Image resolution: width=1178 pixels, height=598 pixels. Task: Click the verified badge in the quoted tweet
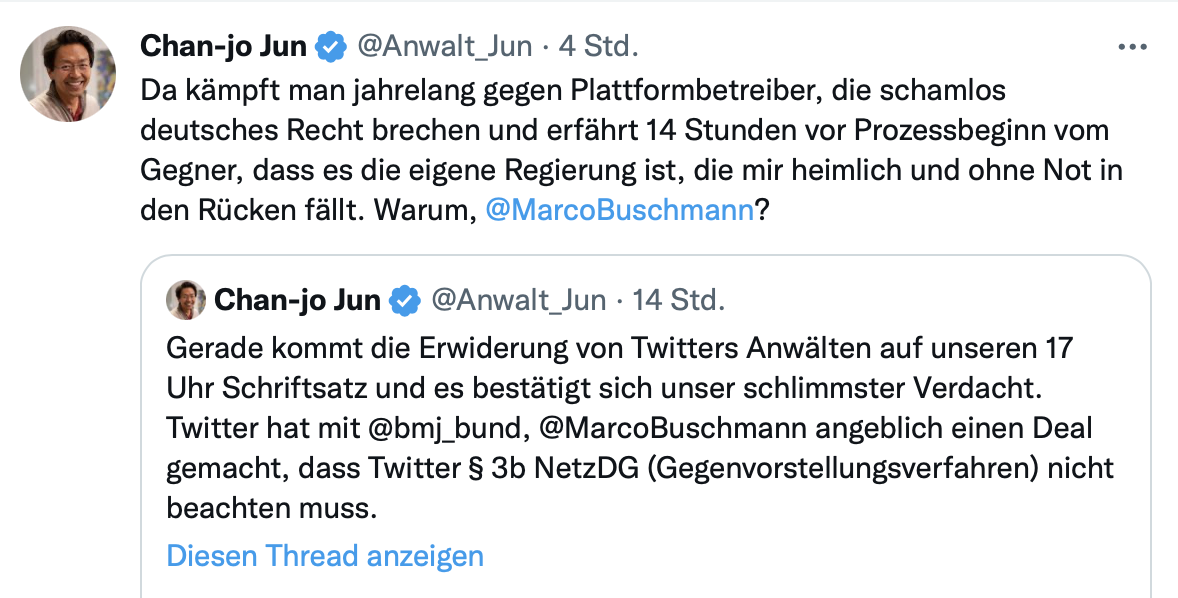coord(406,300)
